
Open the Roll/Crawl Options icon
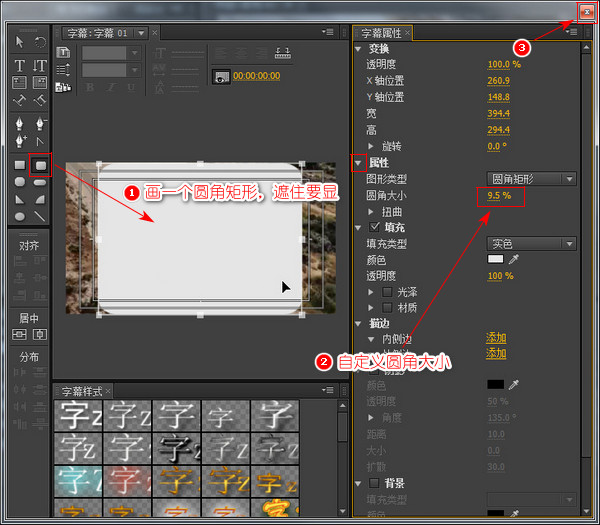point(63,70)
